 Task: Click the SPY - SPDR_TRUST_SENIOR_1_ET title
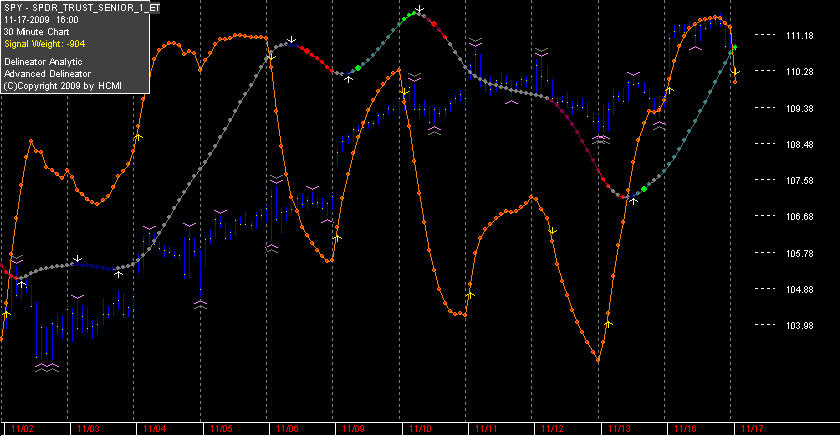pos(81,8)
